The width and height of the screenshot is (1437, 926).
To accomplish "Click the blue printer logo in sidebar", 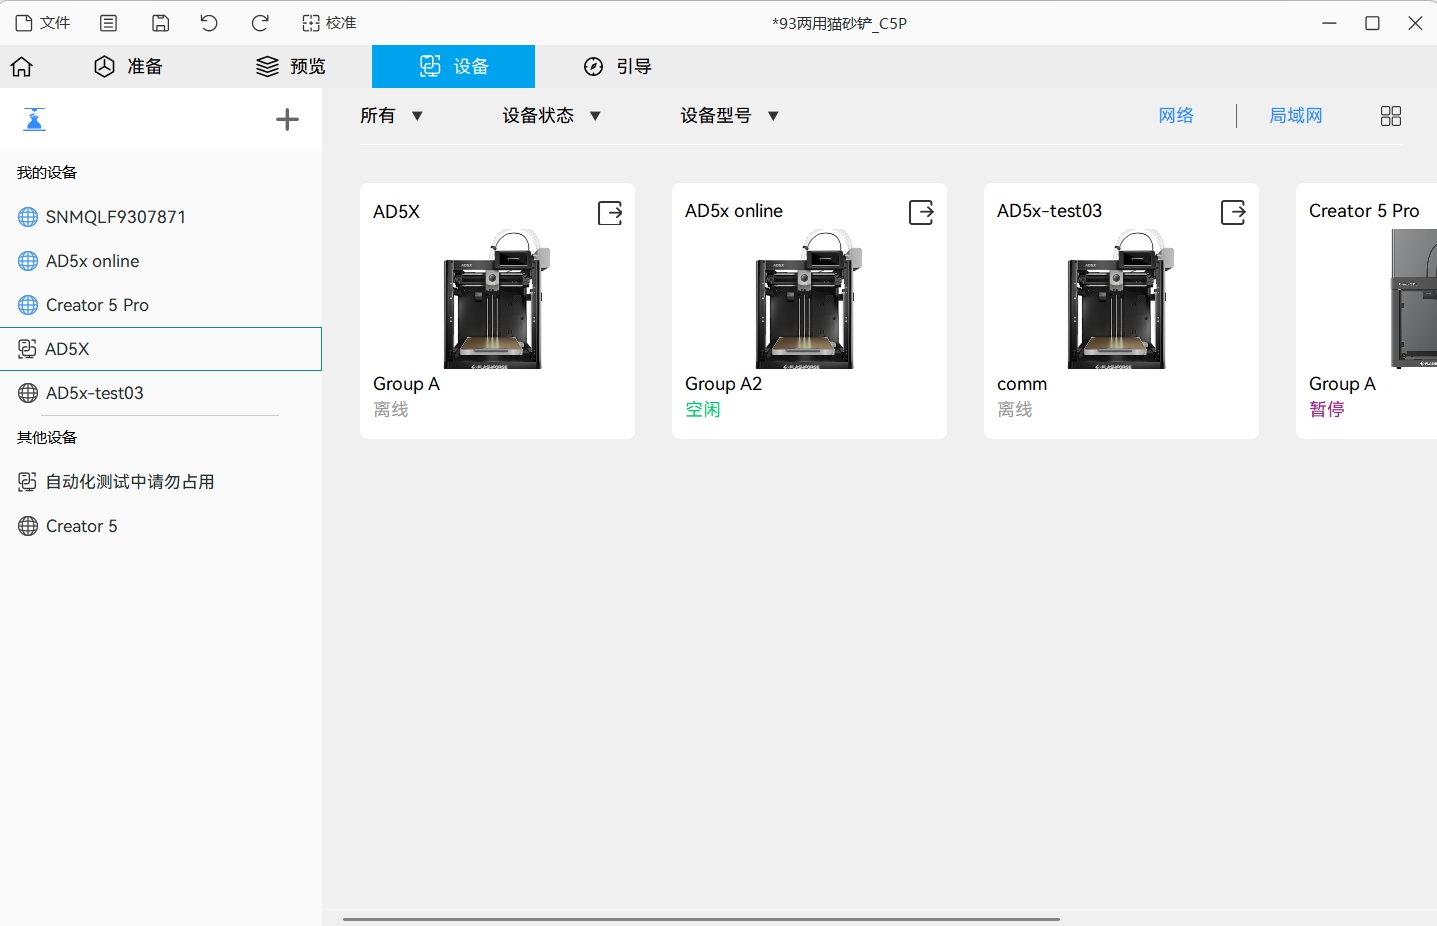I will pyautogui.click(x=34, y=120).
